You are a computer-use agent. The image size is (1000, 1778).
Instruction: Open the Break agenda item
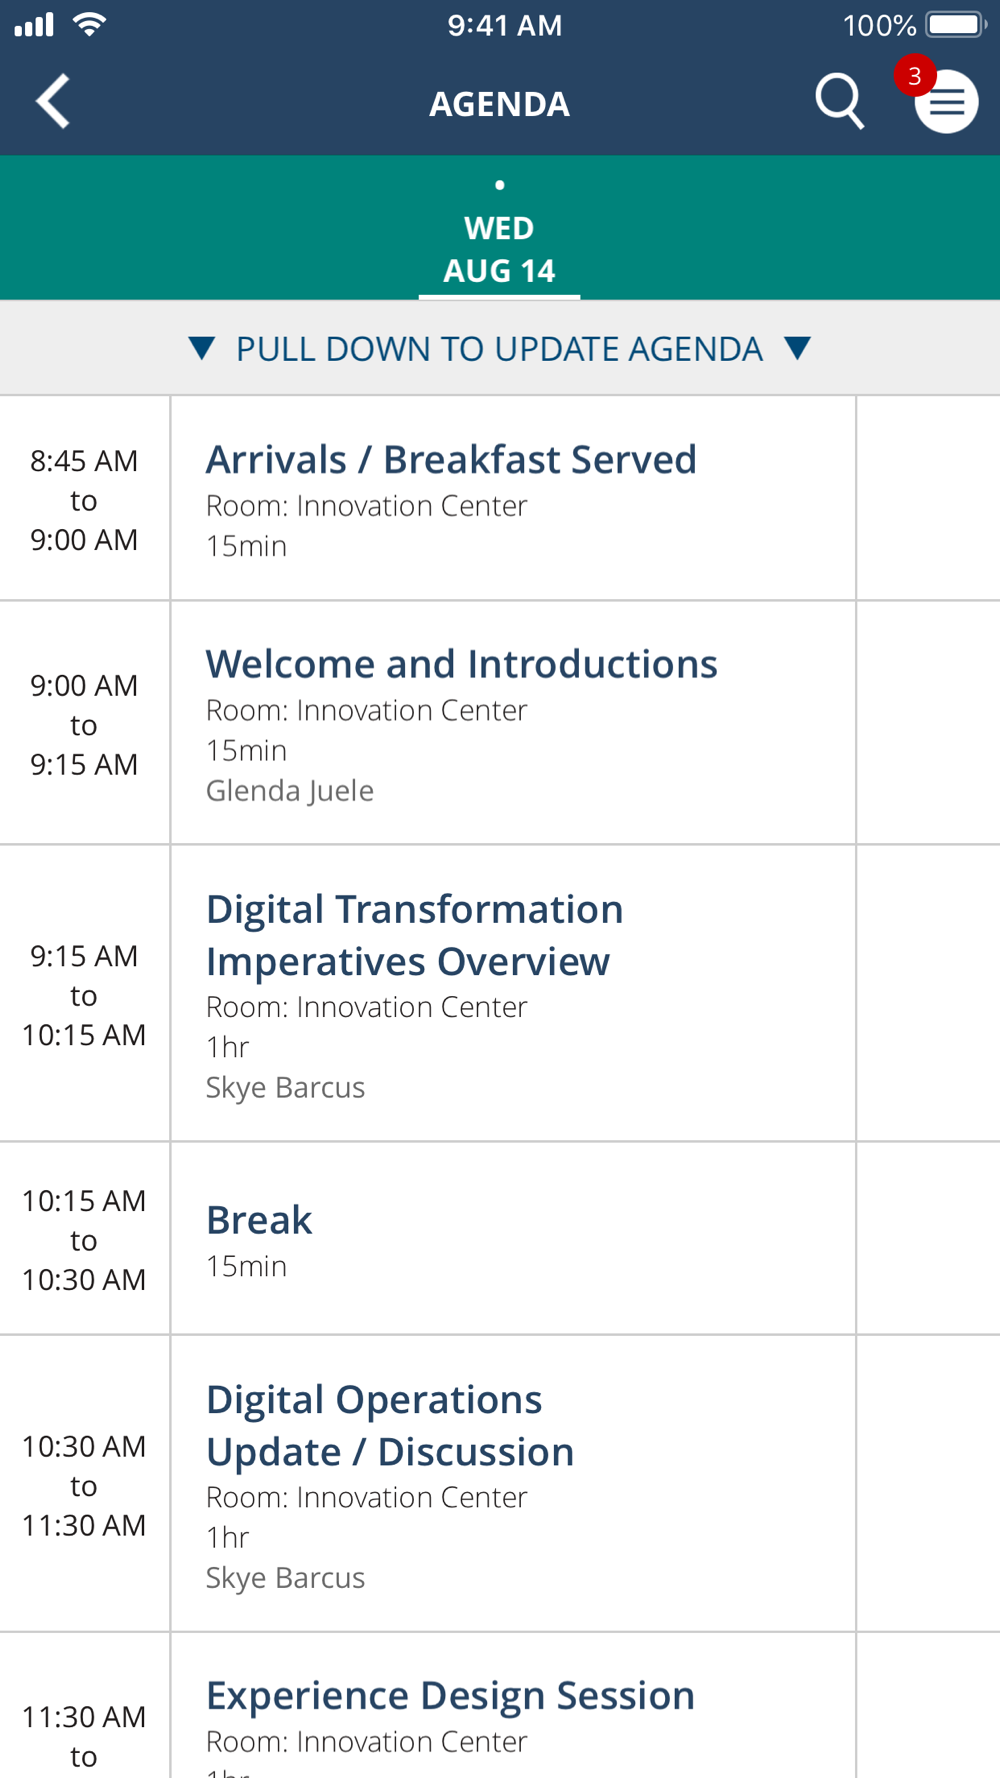pyautogui.click(x=513, y=1238)
